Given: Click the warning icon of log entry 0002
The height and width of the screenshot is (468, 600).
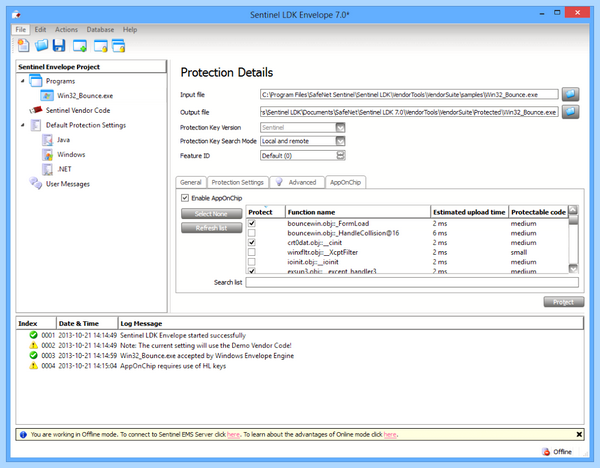Looking at the screenshot, I should [33, 345].
